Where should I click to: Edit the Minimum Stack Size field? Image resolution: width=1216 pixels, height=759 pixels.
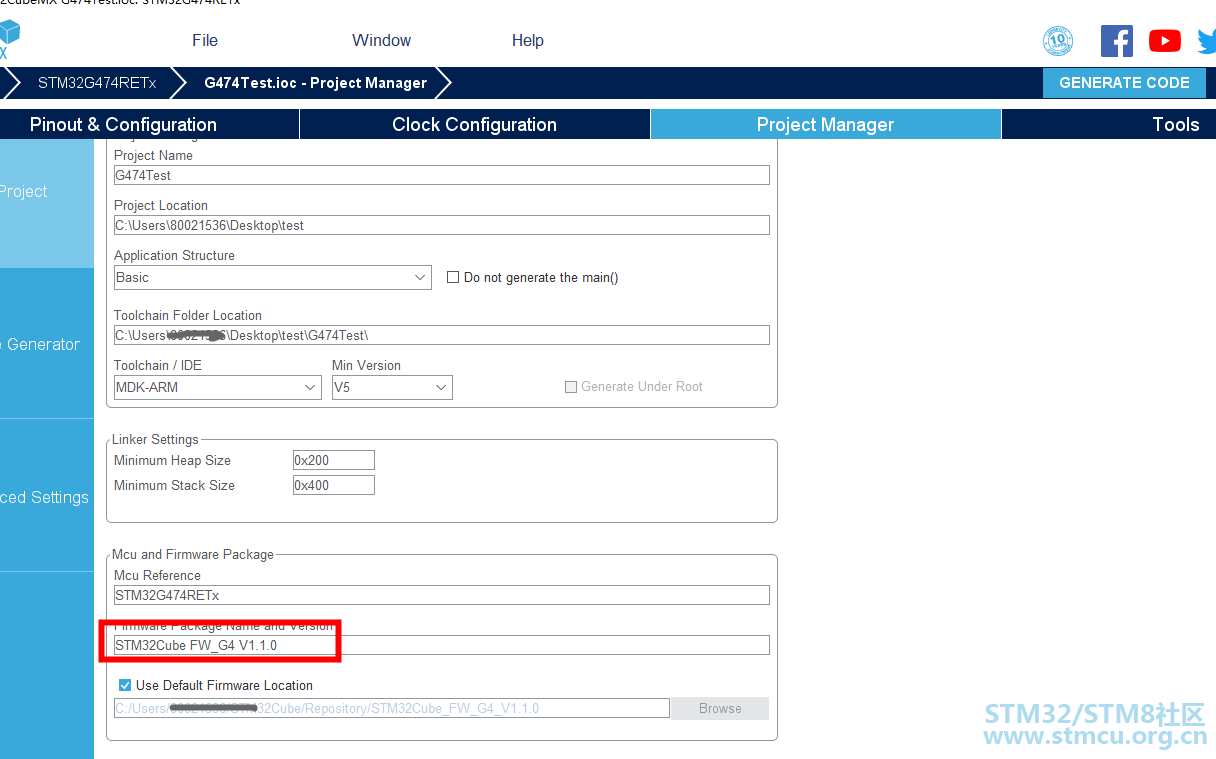334,485
